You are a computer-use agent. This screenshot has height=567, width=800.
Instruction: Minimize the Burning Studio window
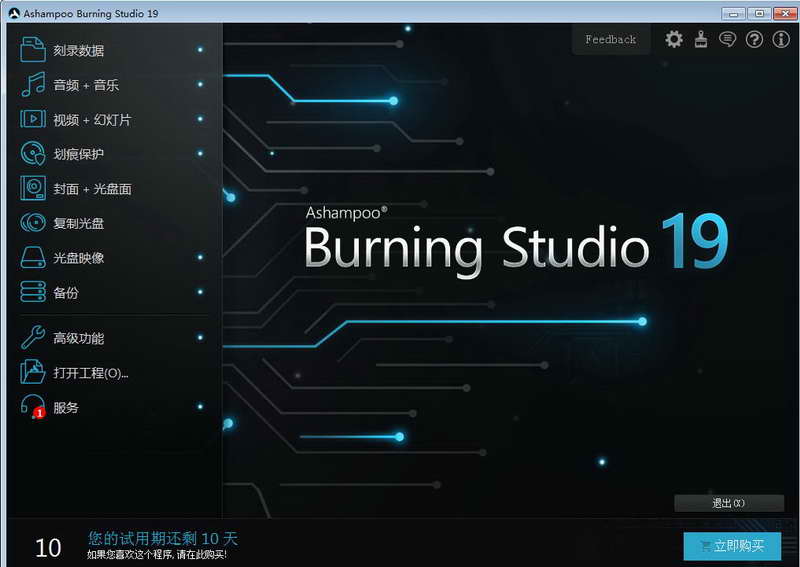pos(734,13)
